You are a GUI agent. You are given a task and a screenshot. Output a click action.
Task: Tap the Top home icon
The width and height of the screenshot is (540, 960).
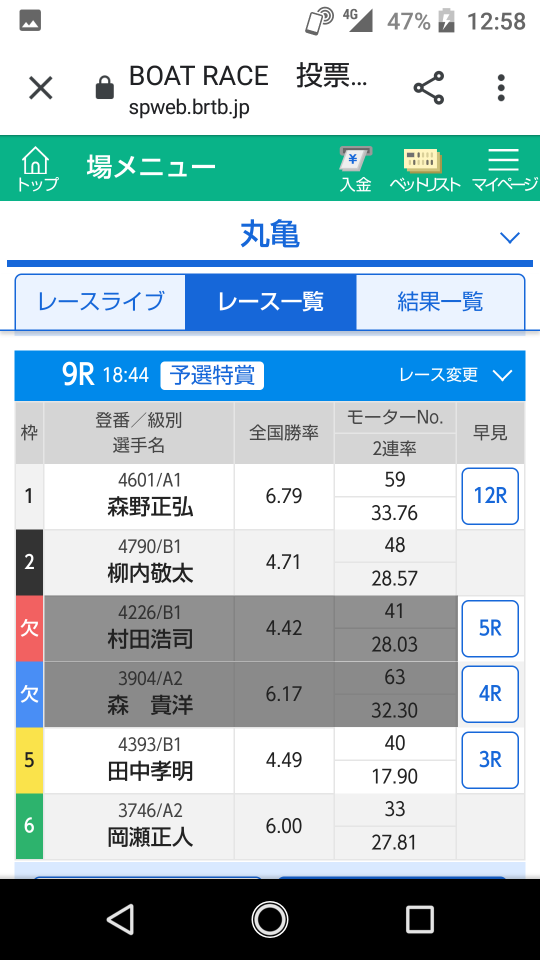pyautogui.click(x=36, y=168)
